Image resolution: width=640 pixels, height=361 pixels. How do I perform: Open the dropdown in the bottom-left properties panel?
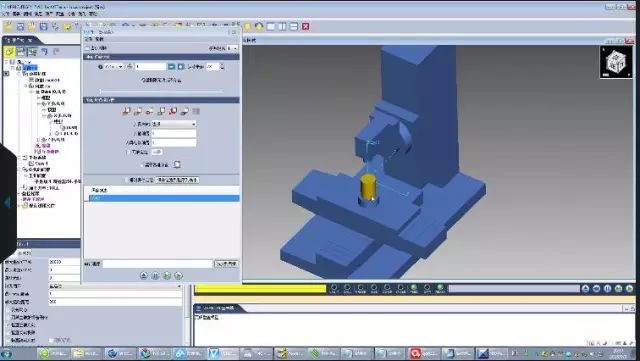(x=115, y=286)
